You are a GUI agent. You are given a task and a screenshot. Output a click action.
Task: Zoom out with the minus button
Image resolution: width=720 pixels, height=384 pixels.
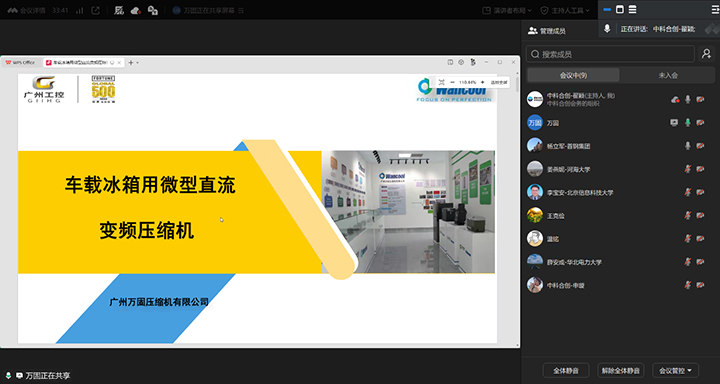point(453,82)
